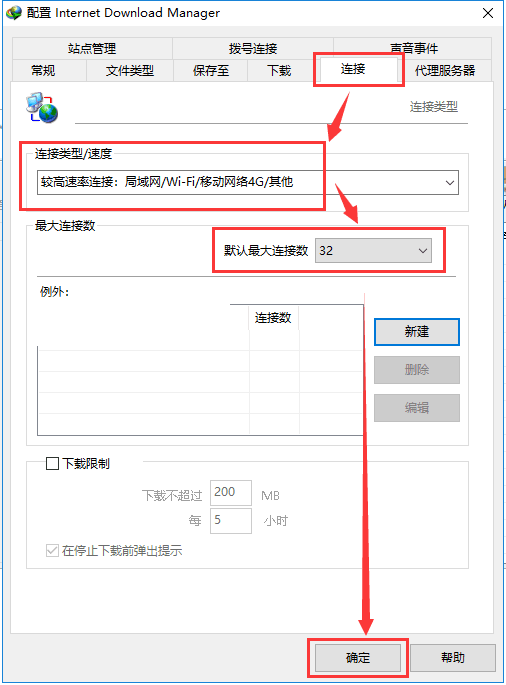Select the 保存至 tab

211,70
